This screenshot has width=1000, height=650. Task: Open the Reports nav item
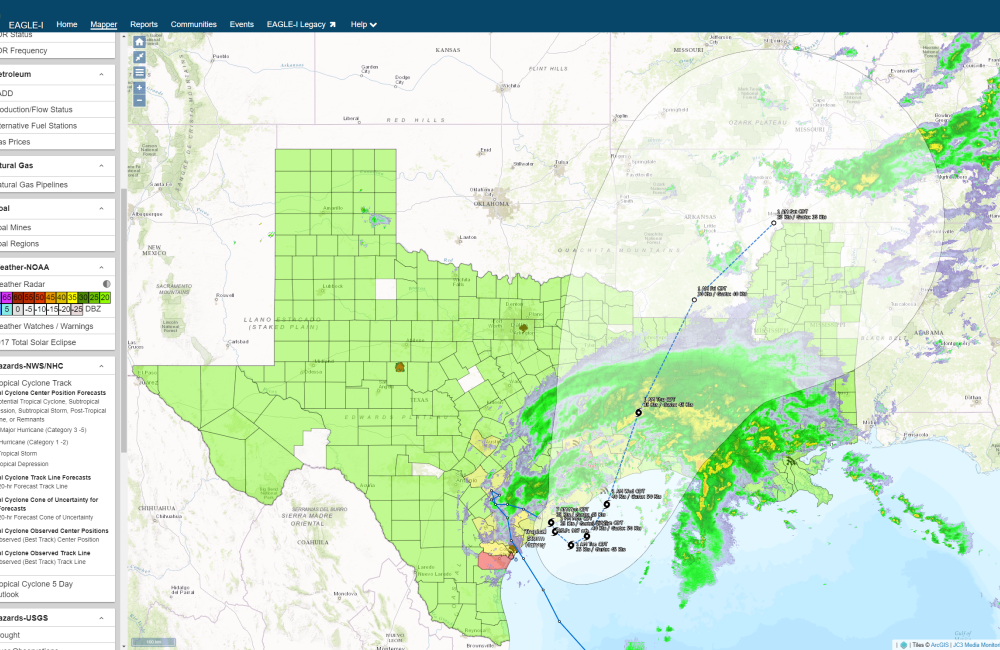click(144, 24)
